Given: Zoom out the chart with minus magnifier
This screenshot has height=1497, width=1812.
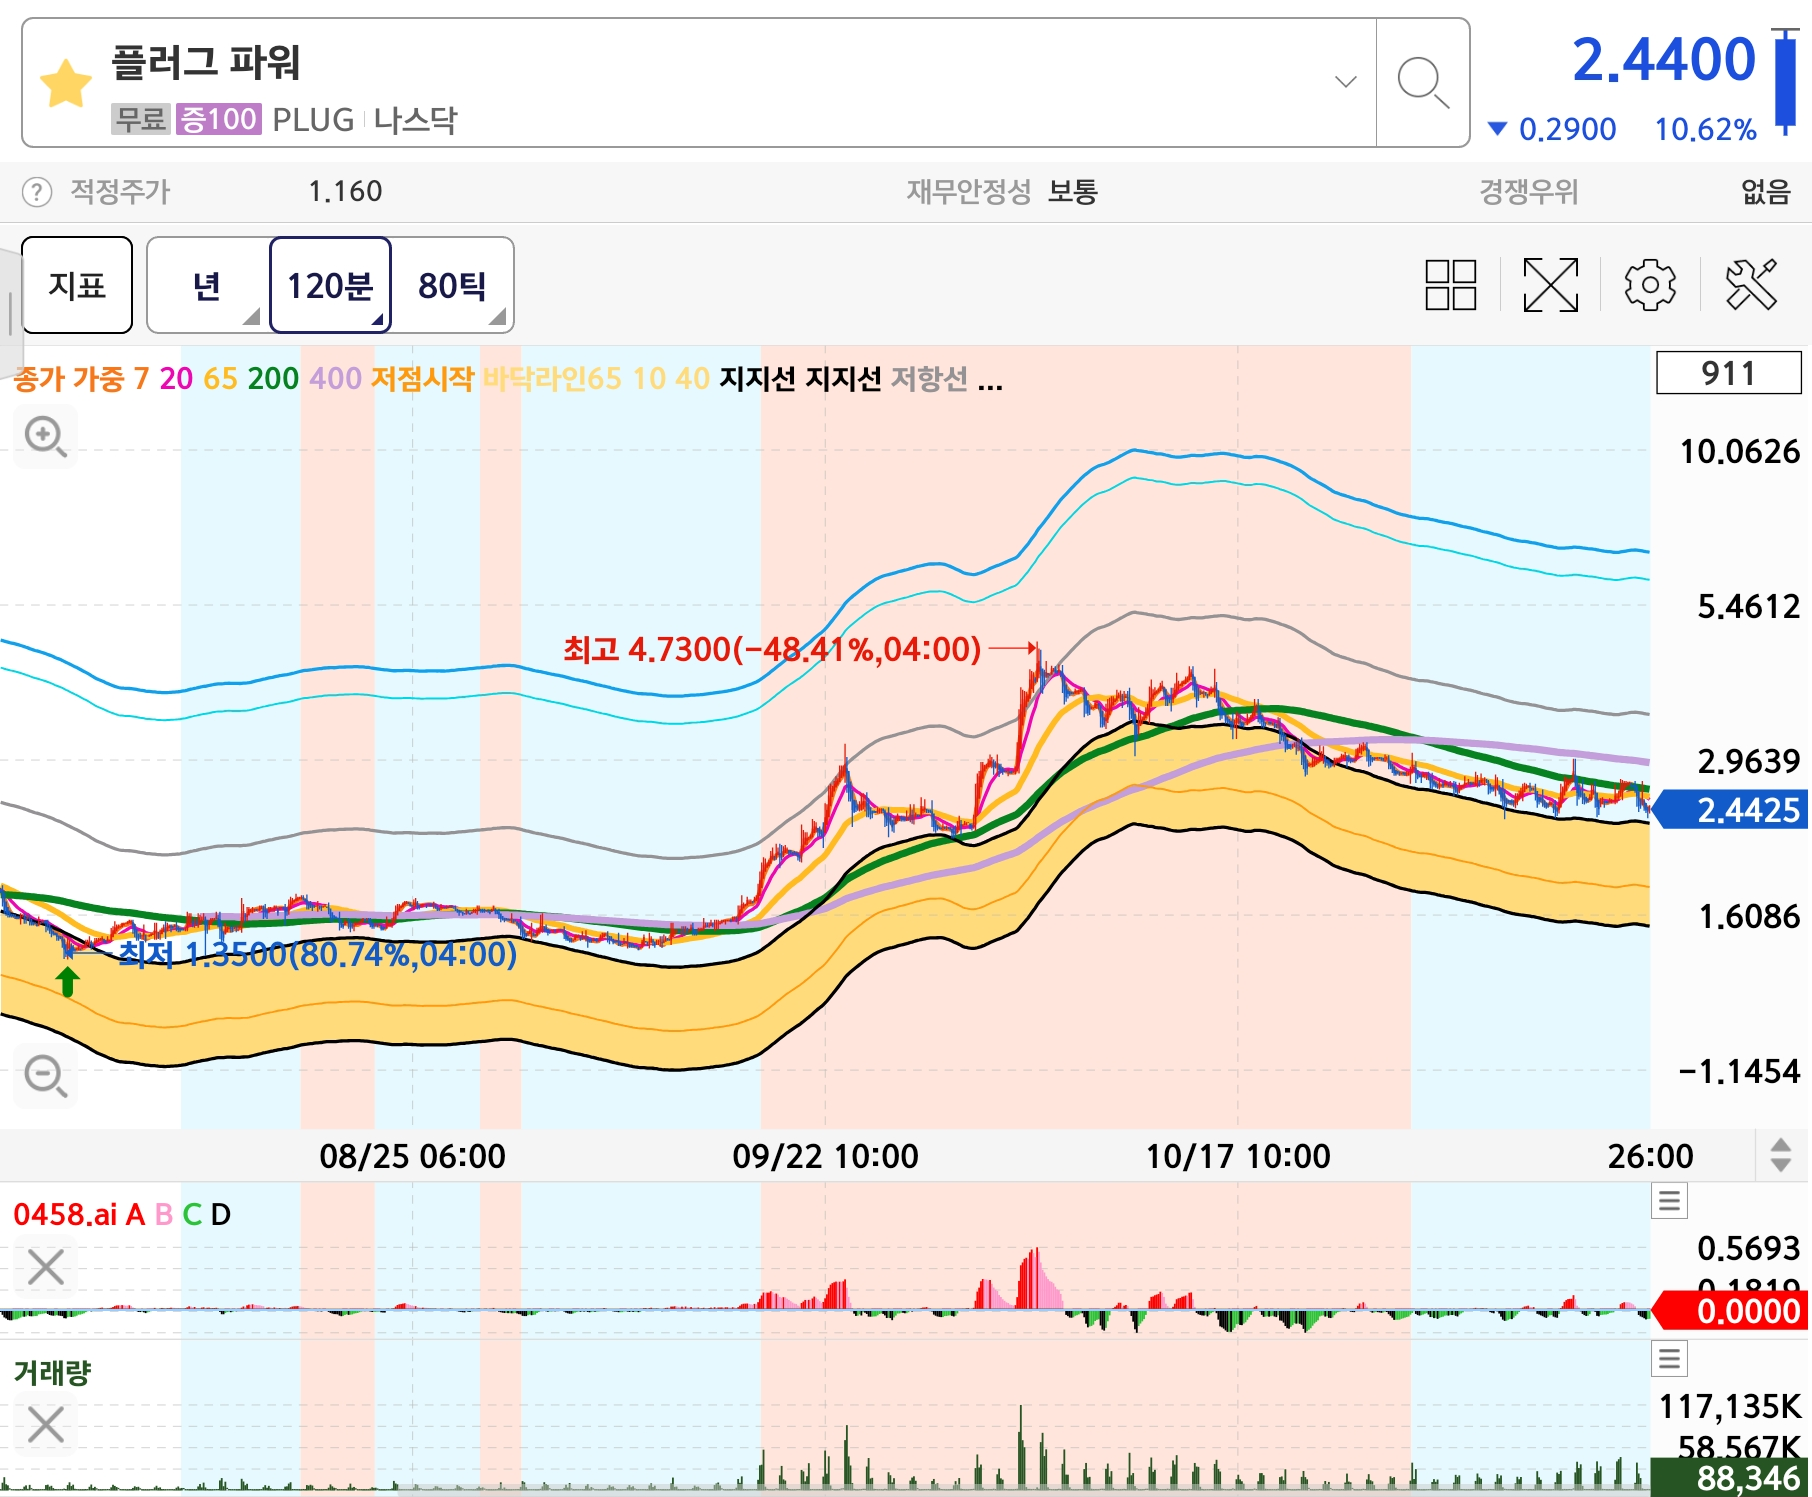Looking at the screenshot, I should [x=46, y=1076].
